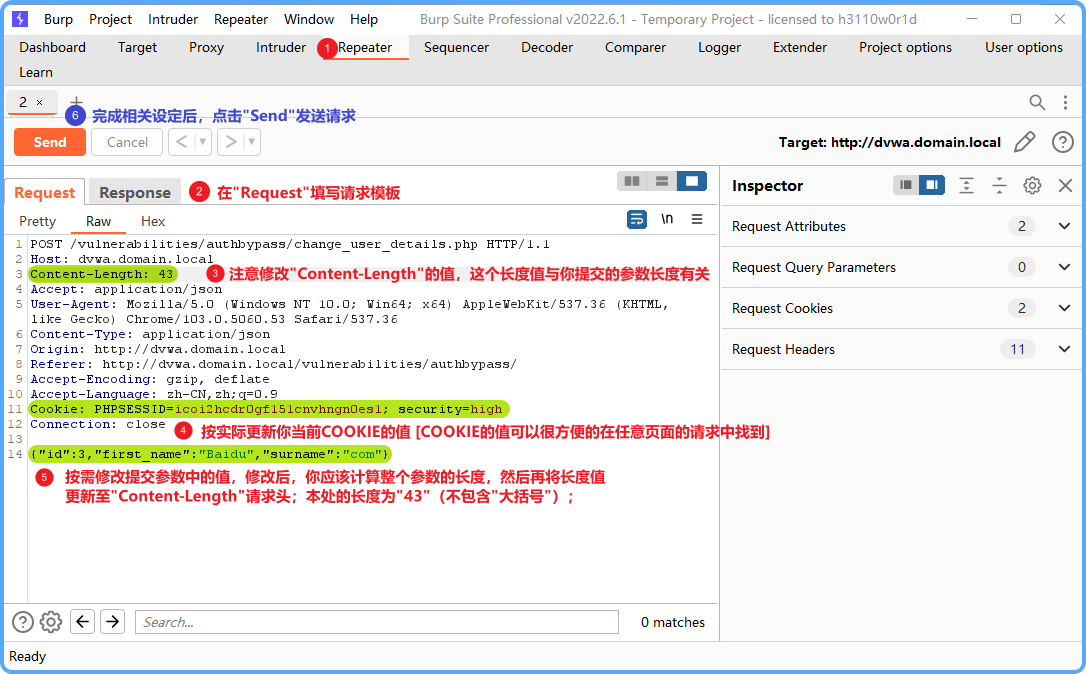Select side-by-side request/response layout
Screen dimensions: 1086x674
point(632,181)
